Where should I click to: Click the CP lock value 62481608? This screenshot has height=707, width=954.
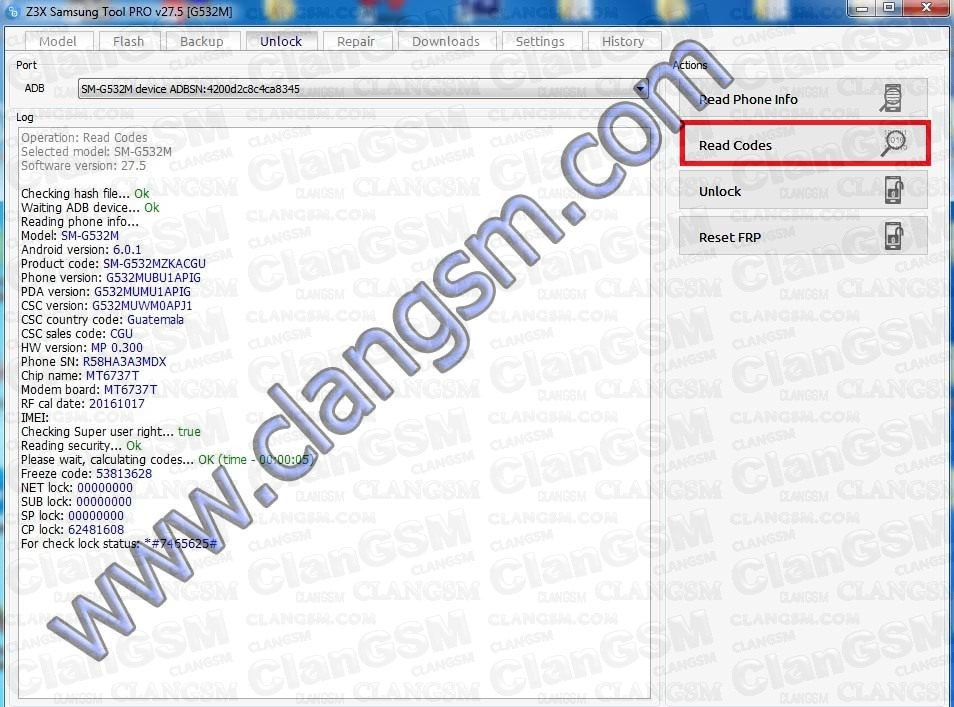pyautogui.click(x=96, y=529)
